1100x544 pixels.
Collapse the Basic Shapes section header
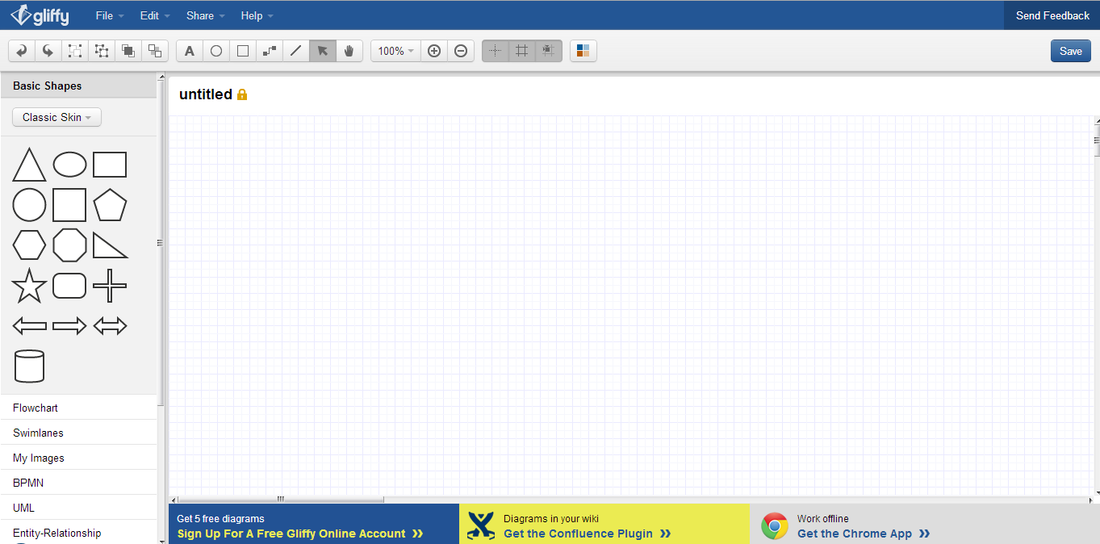[79, 86]
